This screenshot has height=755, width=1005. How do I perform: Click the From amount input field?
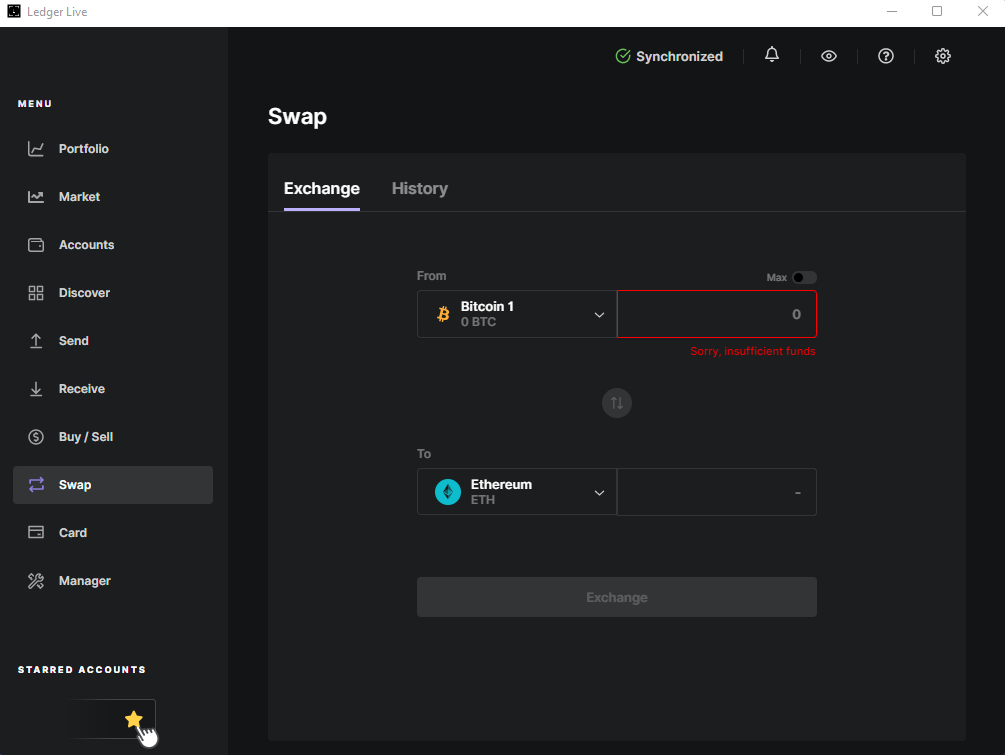(x=716, y=314)
